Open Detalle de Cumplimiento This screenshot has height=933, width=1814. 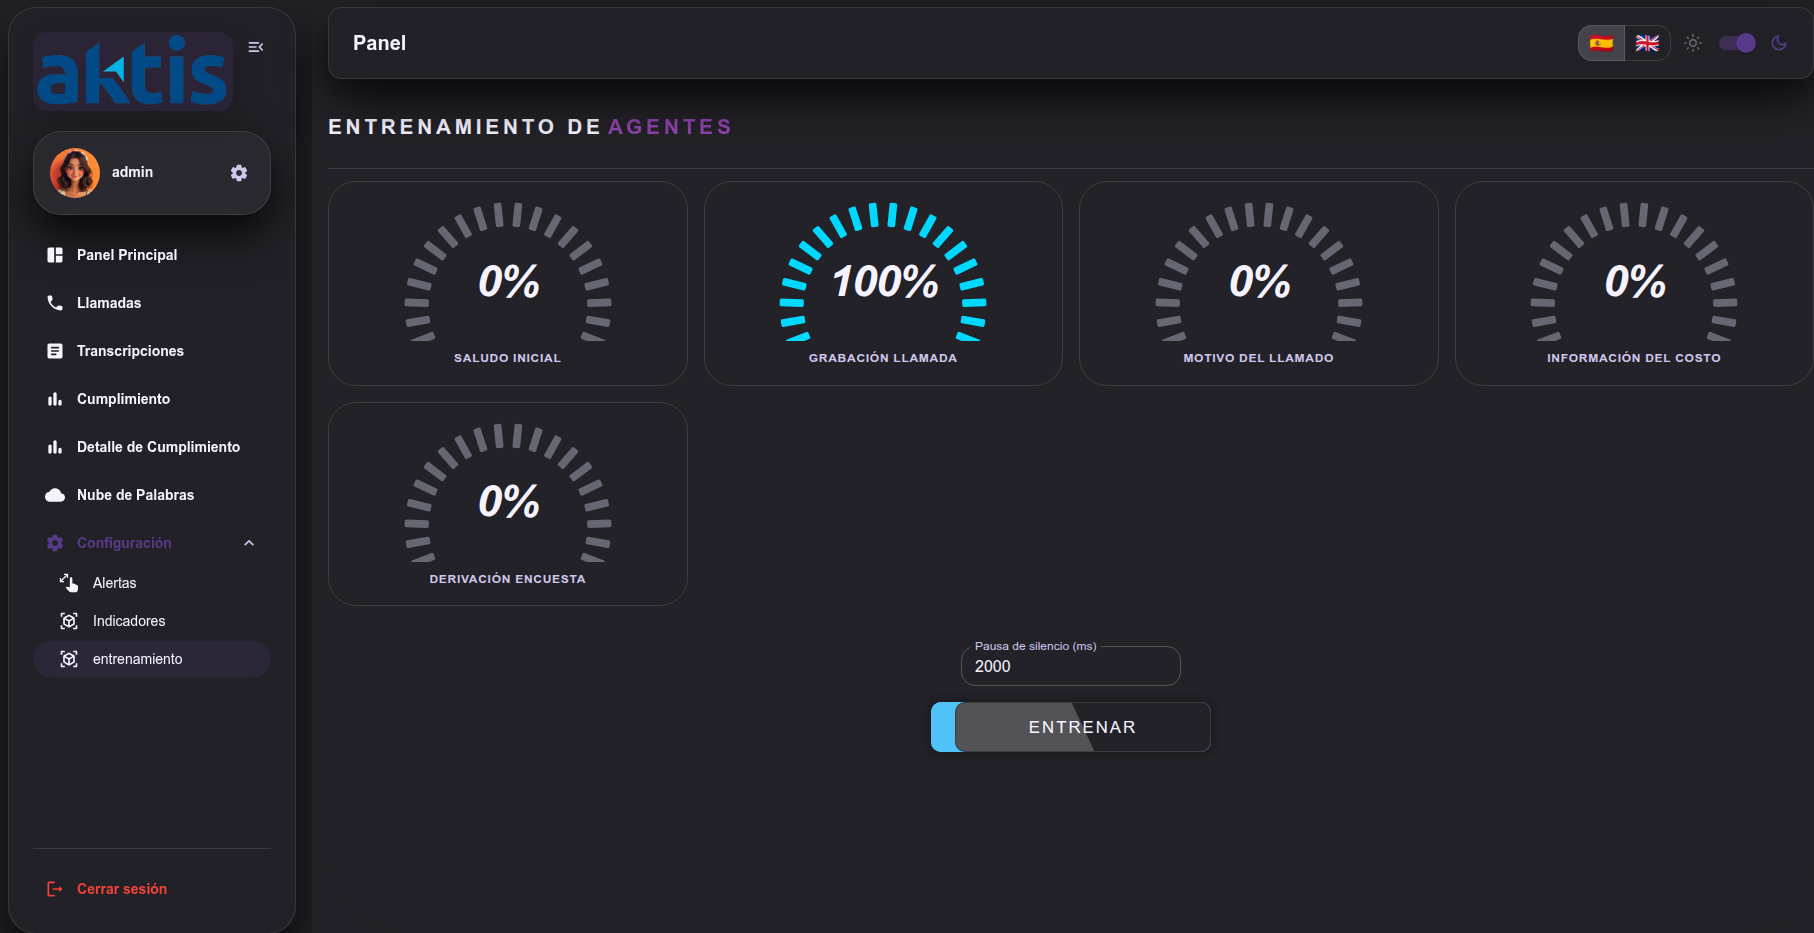pos(152,447)
